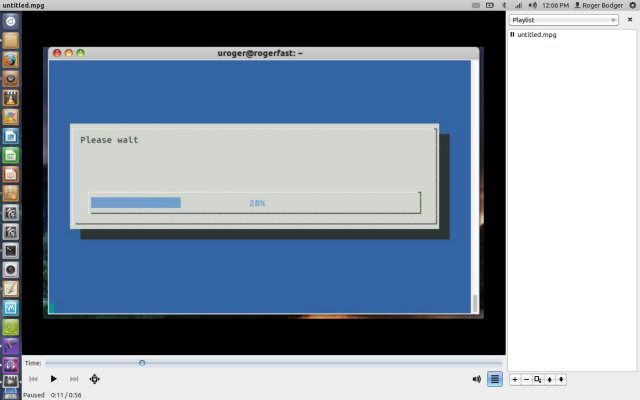
Task: Open the speaker icon below Firefox
Action: [11, 79]
